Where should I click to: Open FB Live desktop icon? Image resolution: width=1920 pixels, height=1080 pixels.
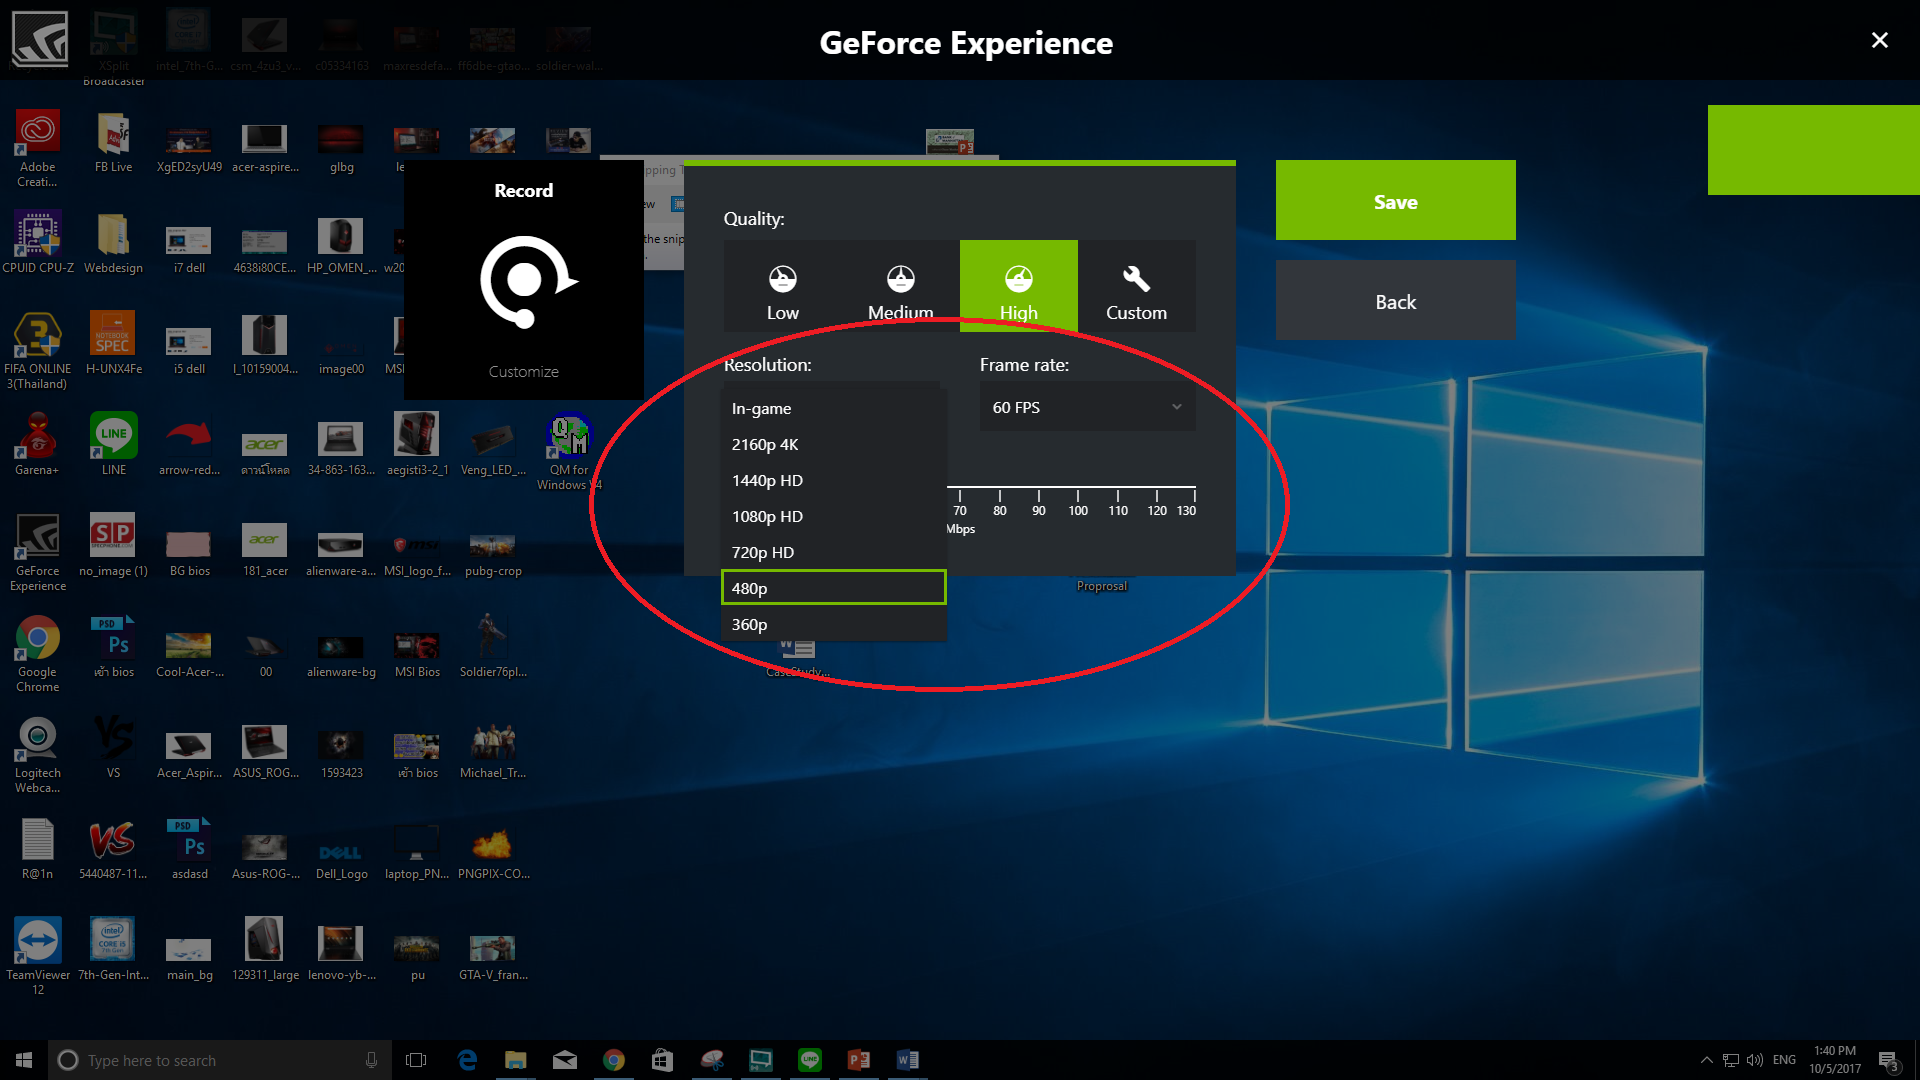coord(113,142)
